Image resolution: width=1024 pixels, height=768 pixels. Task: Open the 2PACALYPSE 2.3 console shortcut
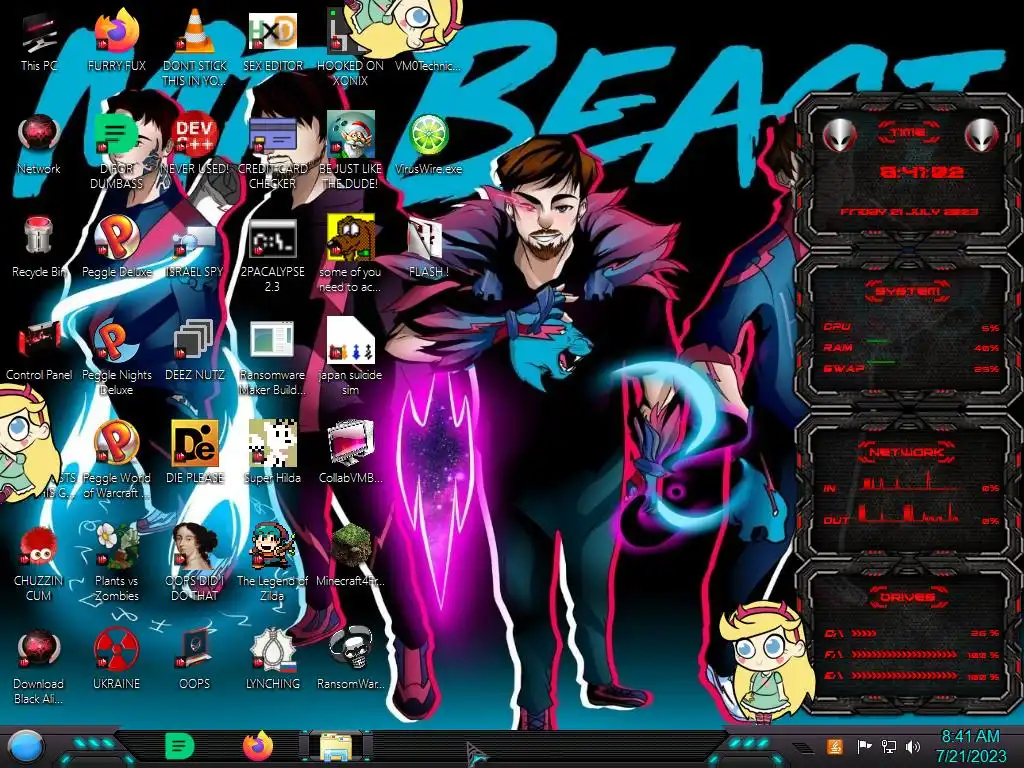(x=272, y=255)
